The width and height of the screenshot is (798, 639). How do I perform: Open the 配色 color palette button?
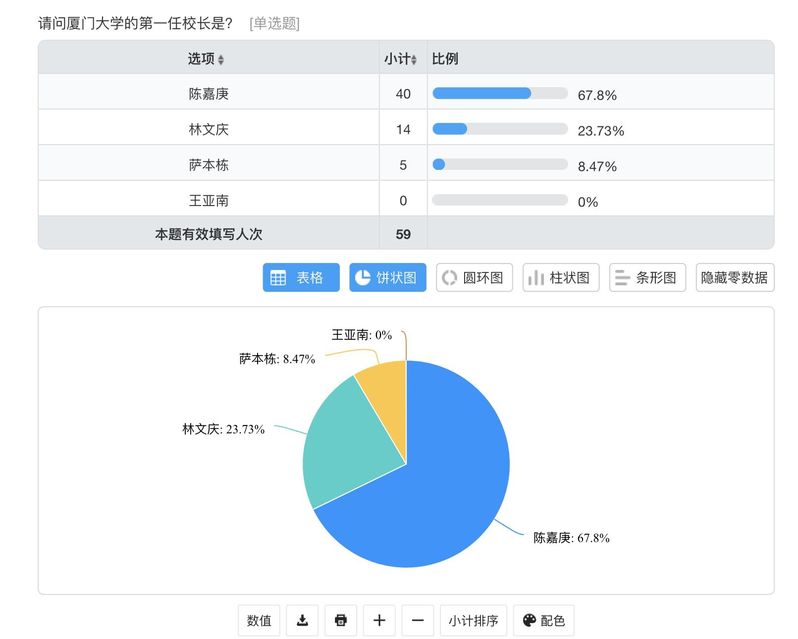tap(544, 620)
